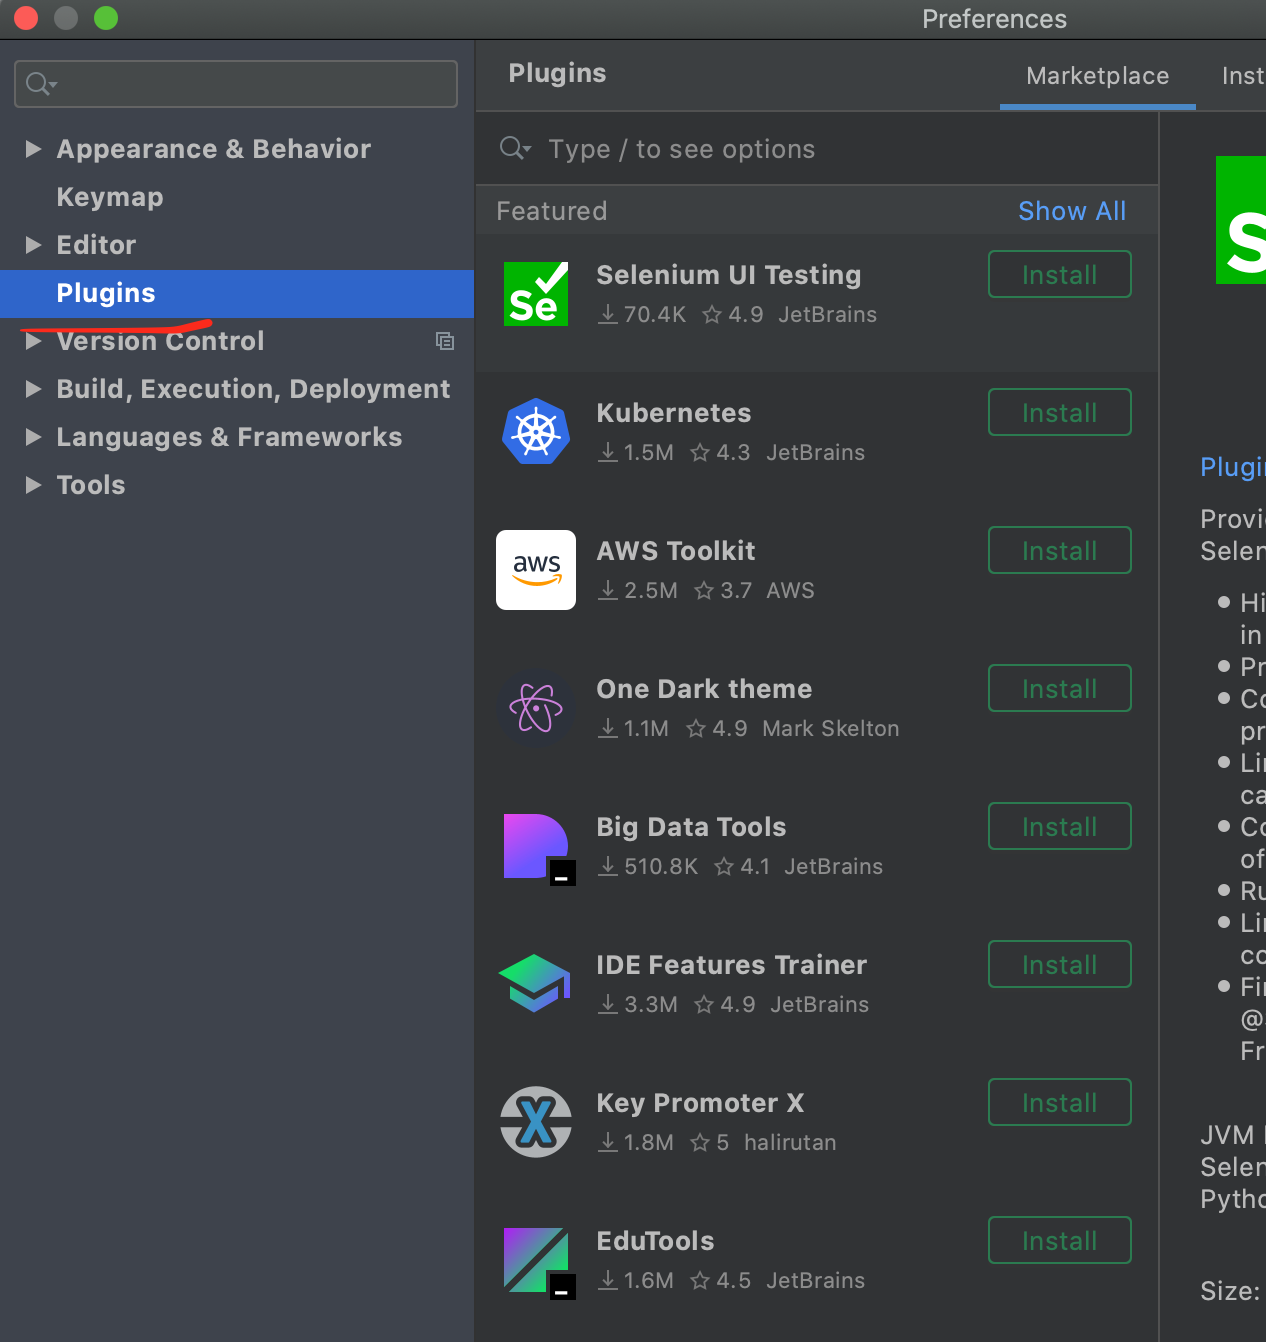Click the 3.7 rating of AWS Toolkit
Image resolution: width=1266 pixels, height=1342 pixels.
click(724, 591)
